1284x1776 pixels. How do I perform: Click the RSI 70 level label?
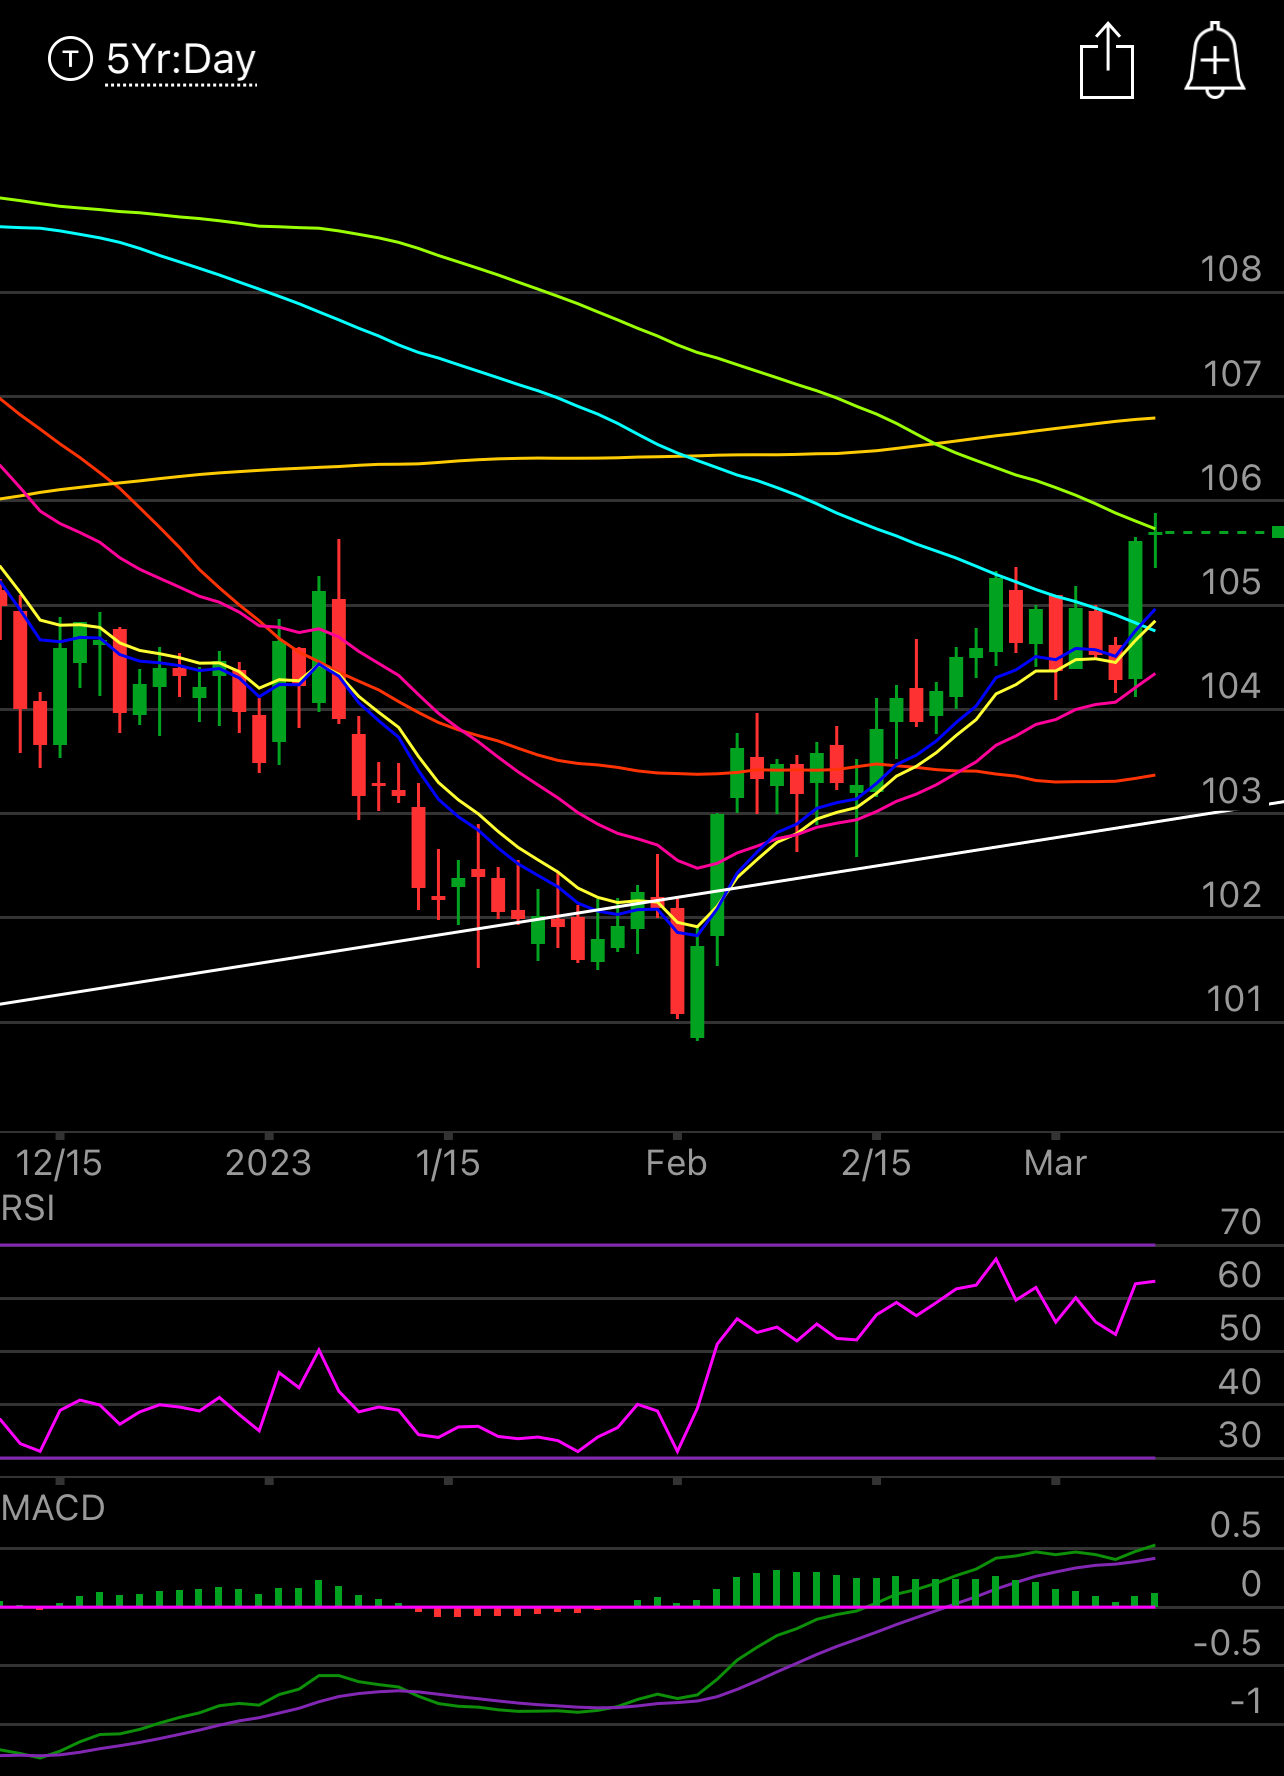pos(1241,1222)
